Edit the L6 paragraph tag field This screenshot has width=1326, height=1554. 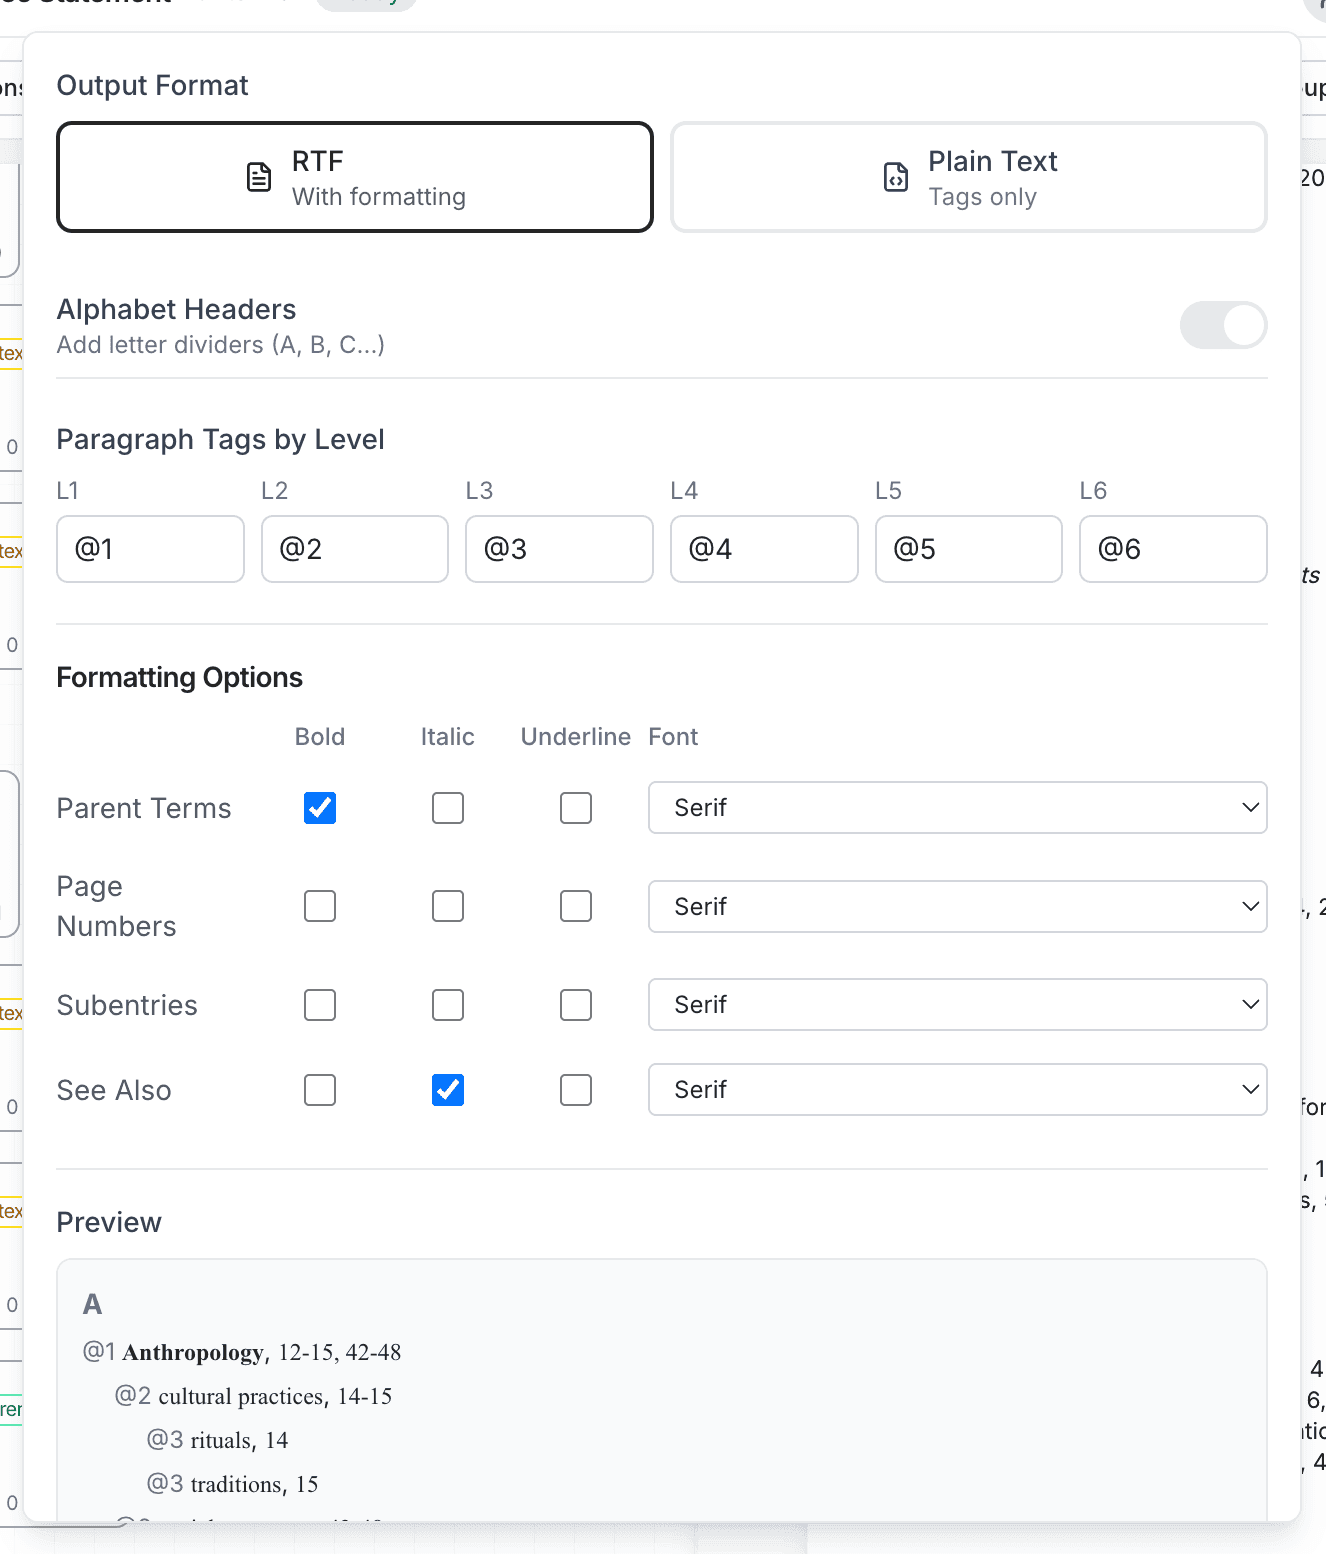(1173, 549)
